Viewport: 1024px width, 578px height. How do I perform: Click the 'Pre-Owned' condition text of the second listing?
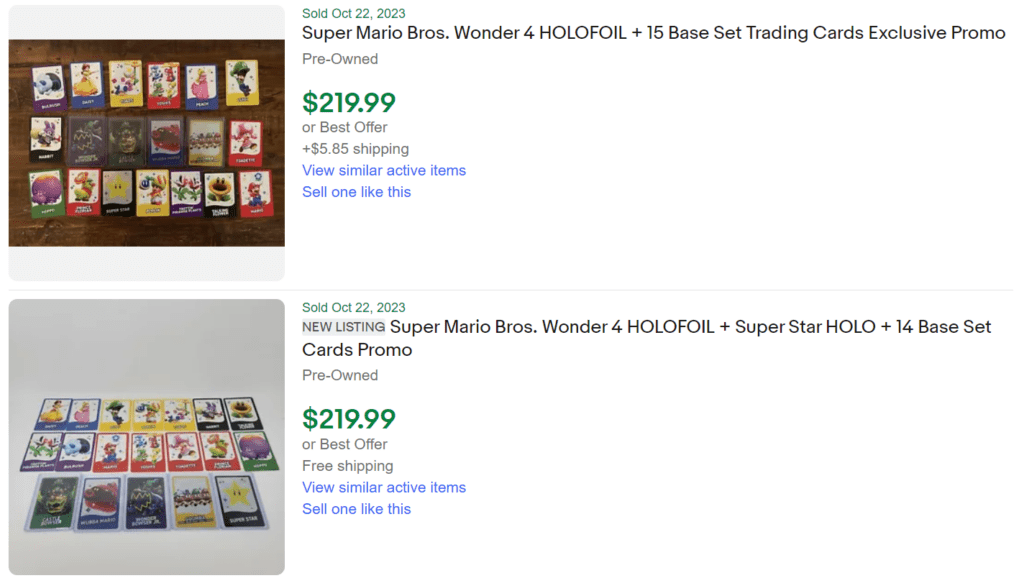pyautogui.click(x=339, y=375)
